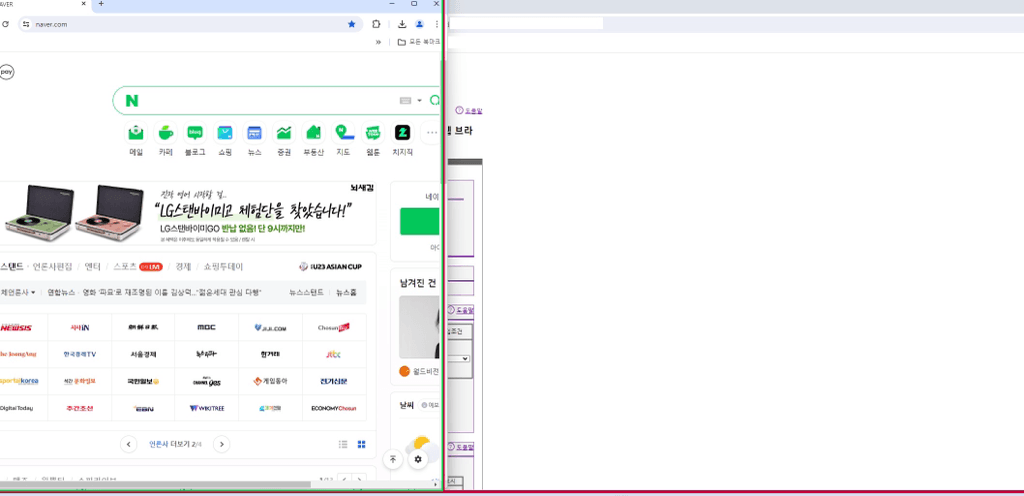Select the 쇼핑투데이 tab
1024x496 pixels.
[x=223, y=266]
